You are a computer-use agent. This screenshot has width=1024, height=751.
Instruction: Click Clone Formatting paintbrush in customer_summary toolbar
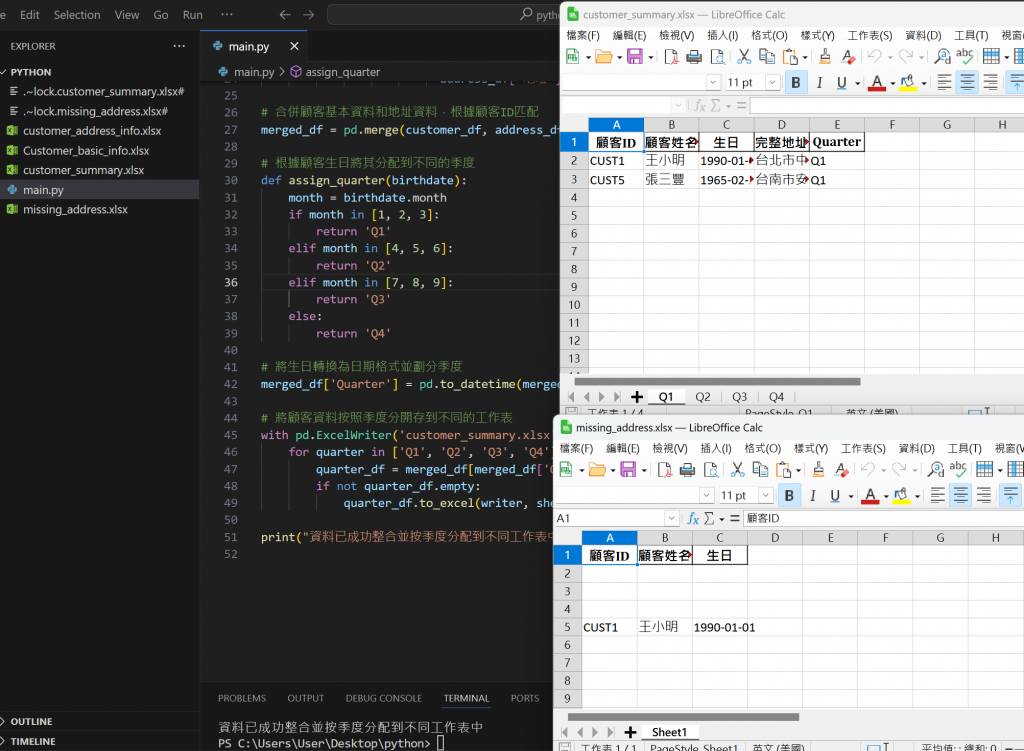coord(826,57)
